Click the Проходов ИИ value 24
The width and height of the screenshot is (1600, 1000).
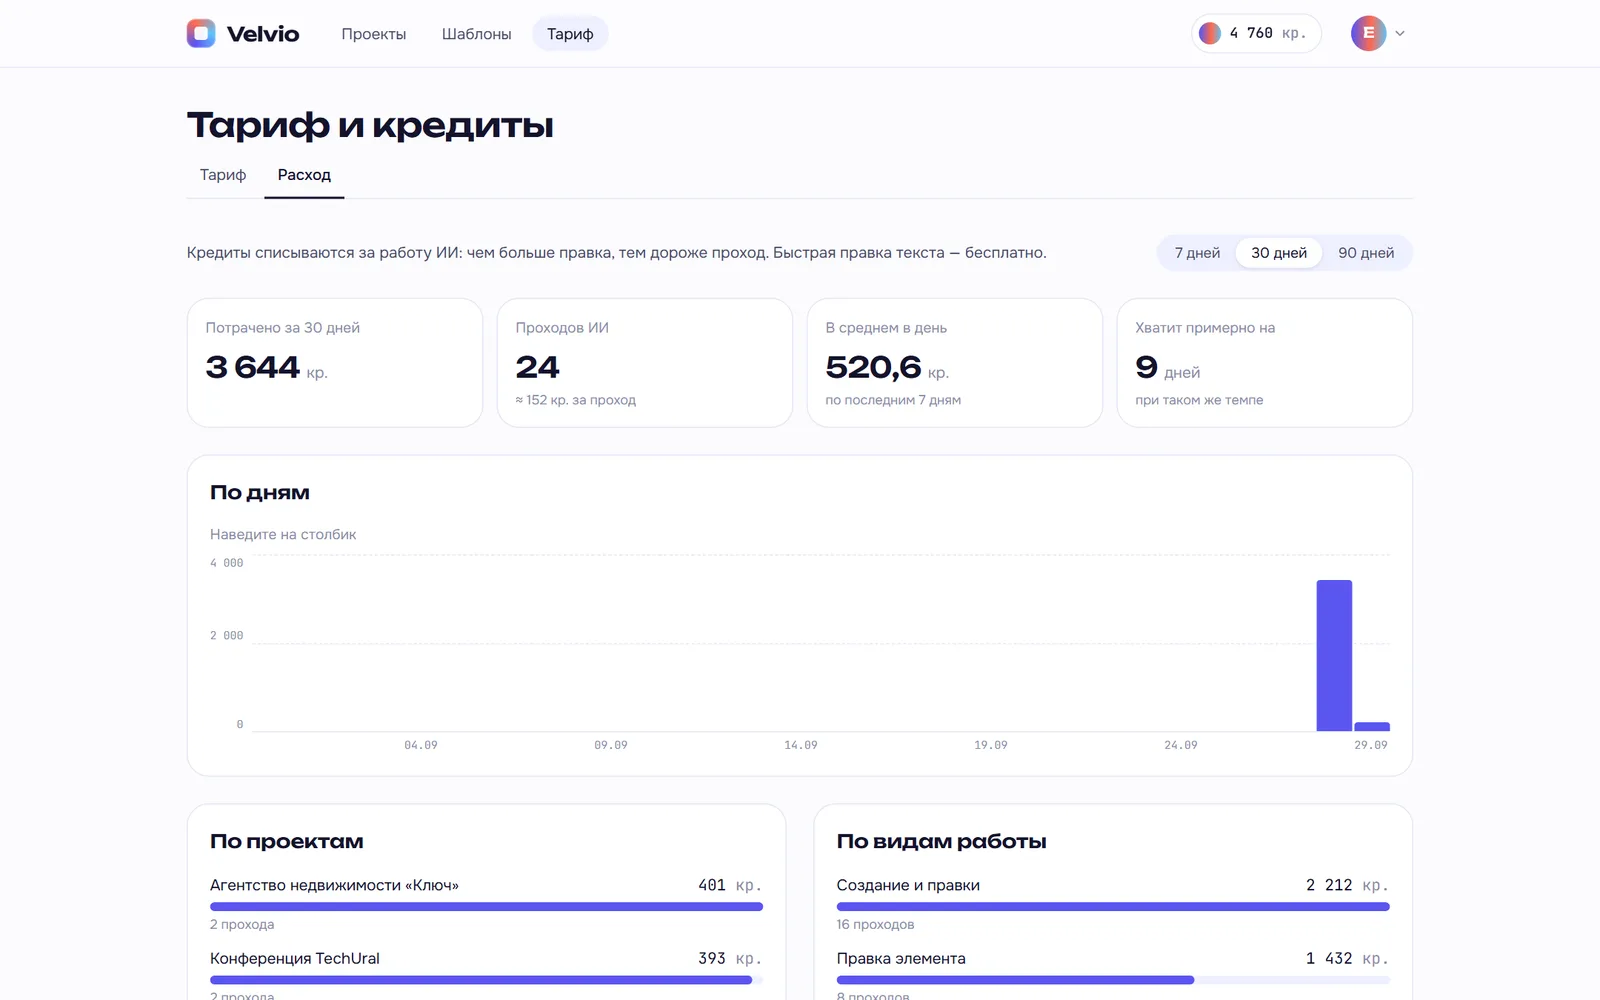[x=537, y=367]
